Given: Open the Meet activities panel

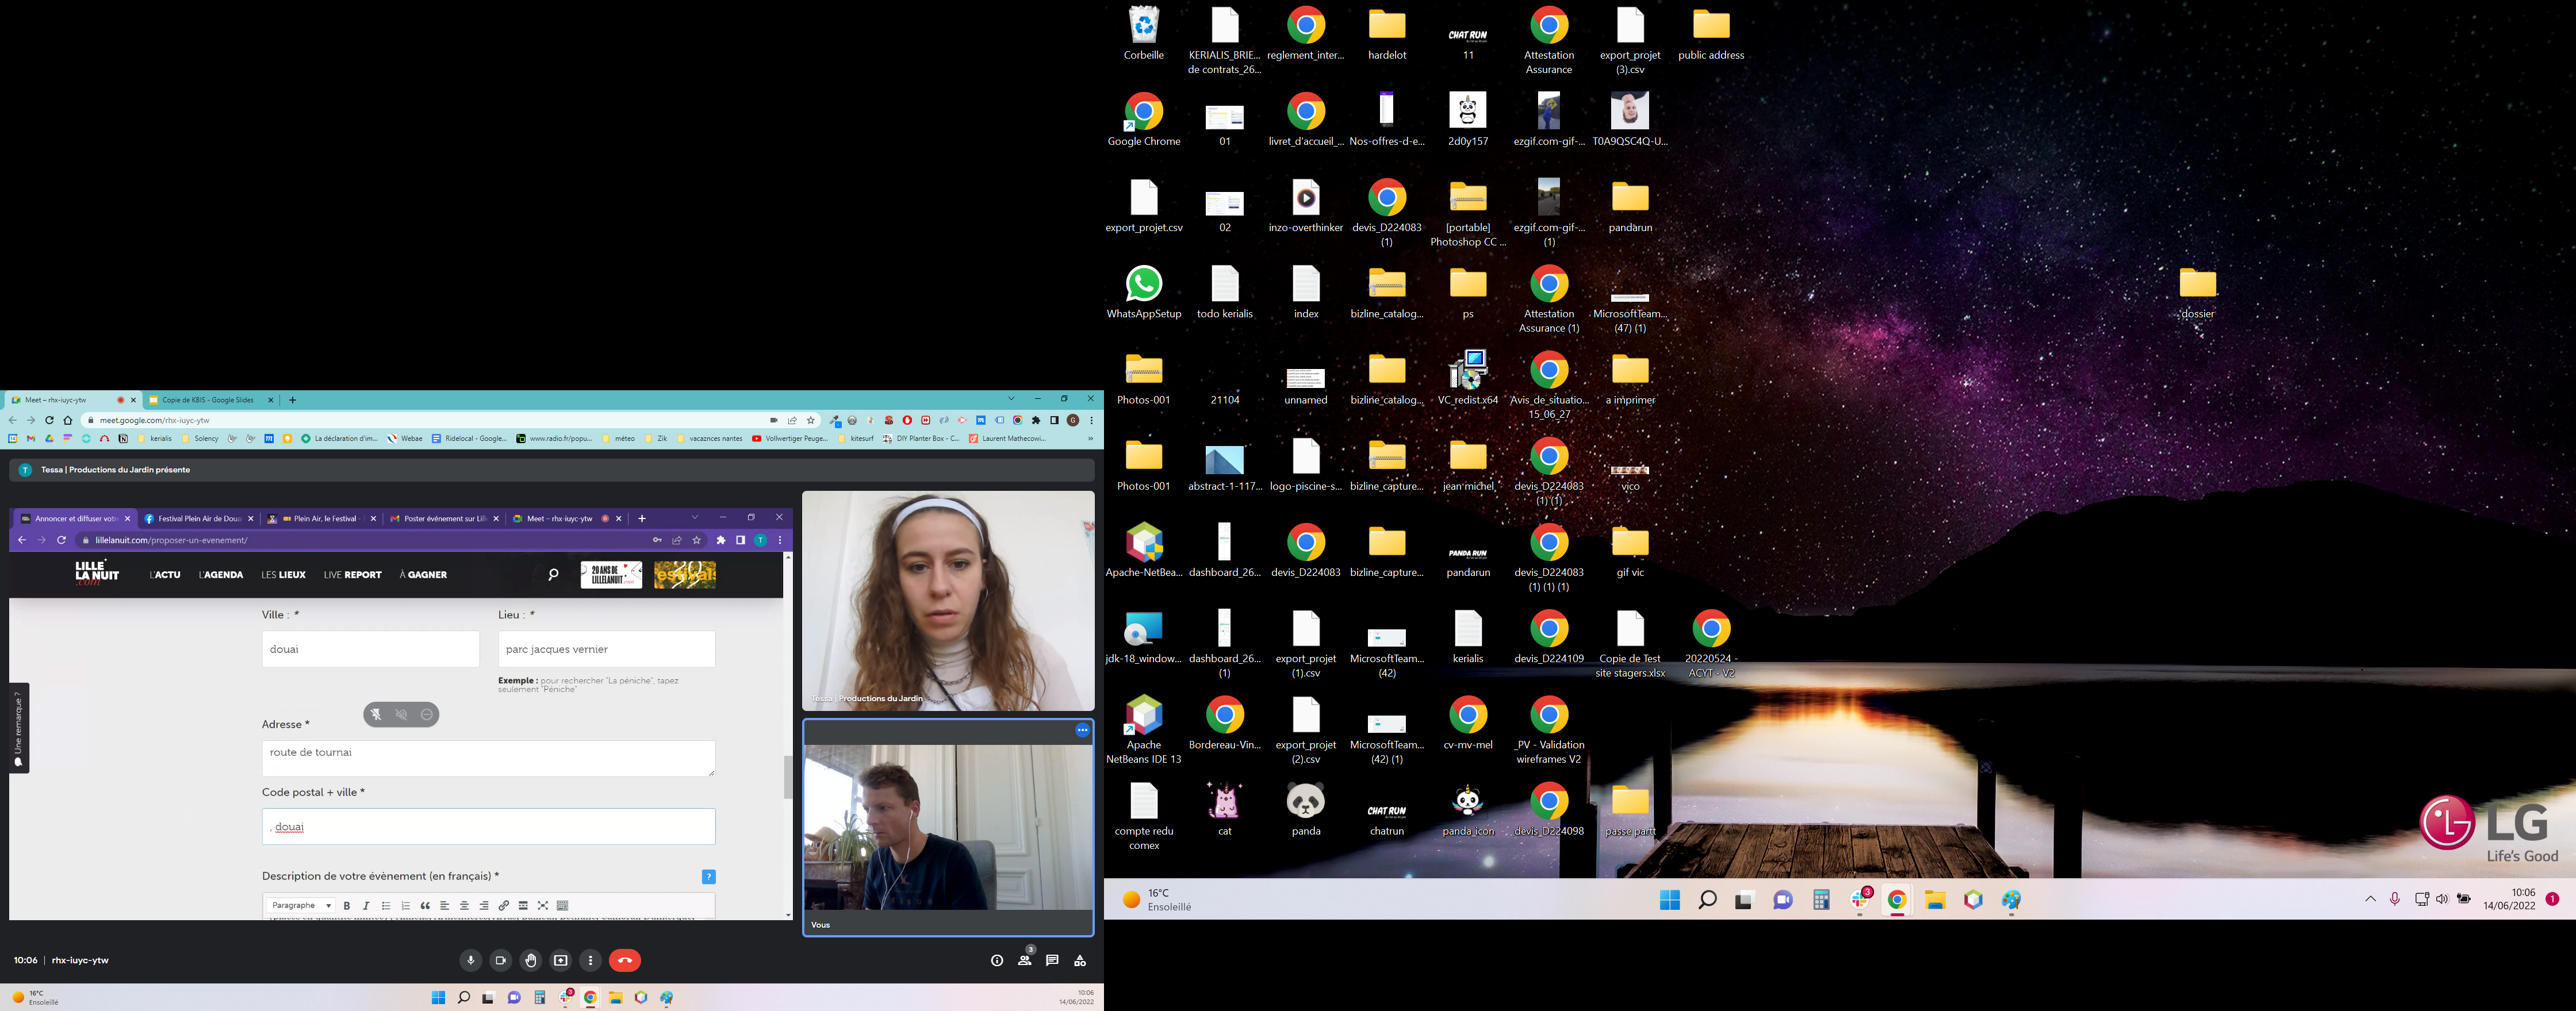Looking at the screenshot, I should click(1080, 960).
